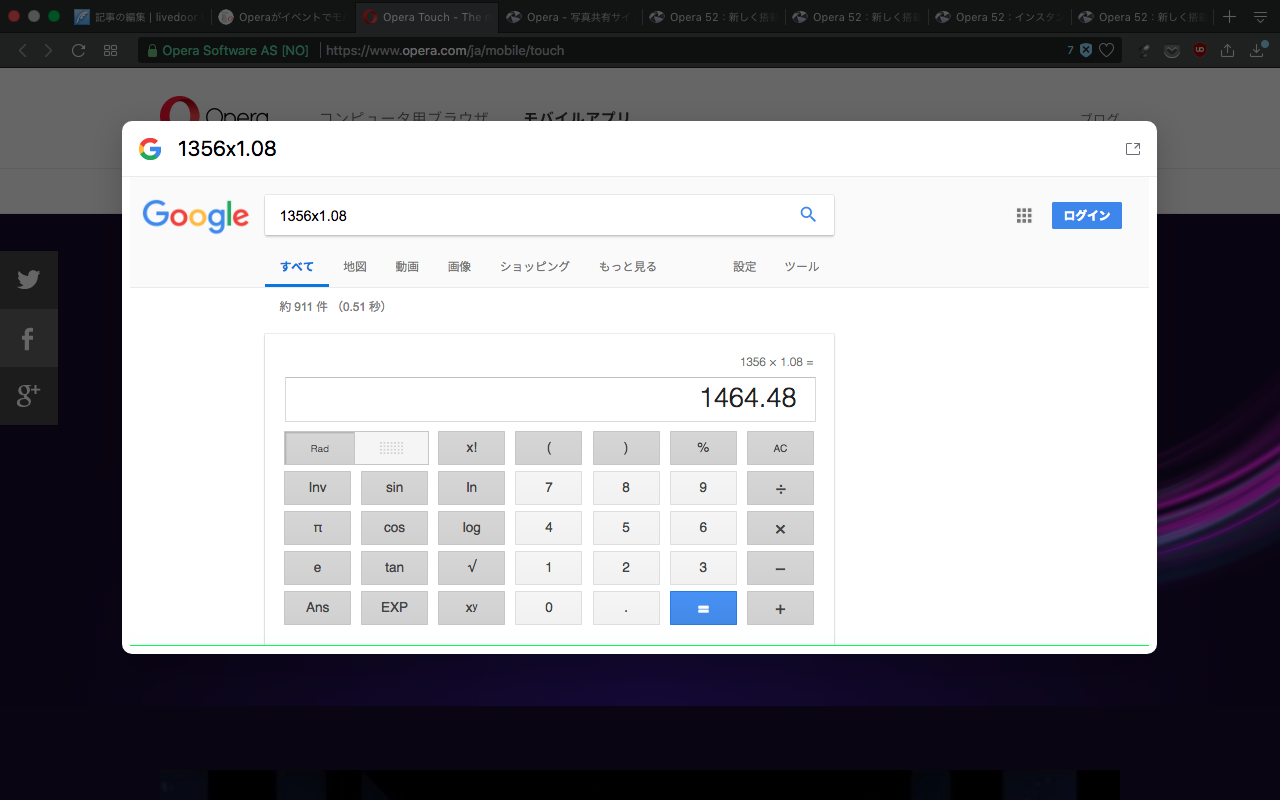Click the open parenthesis key
This screenshot has height=800, width=1280.
click(548, 448)
